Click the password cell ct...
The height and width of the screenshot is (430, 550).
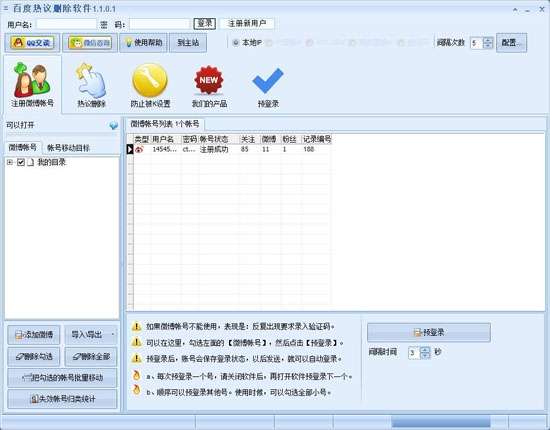tap(190, 149)
